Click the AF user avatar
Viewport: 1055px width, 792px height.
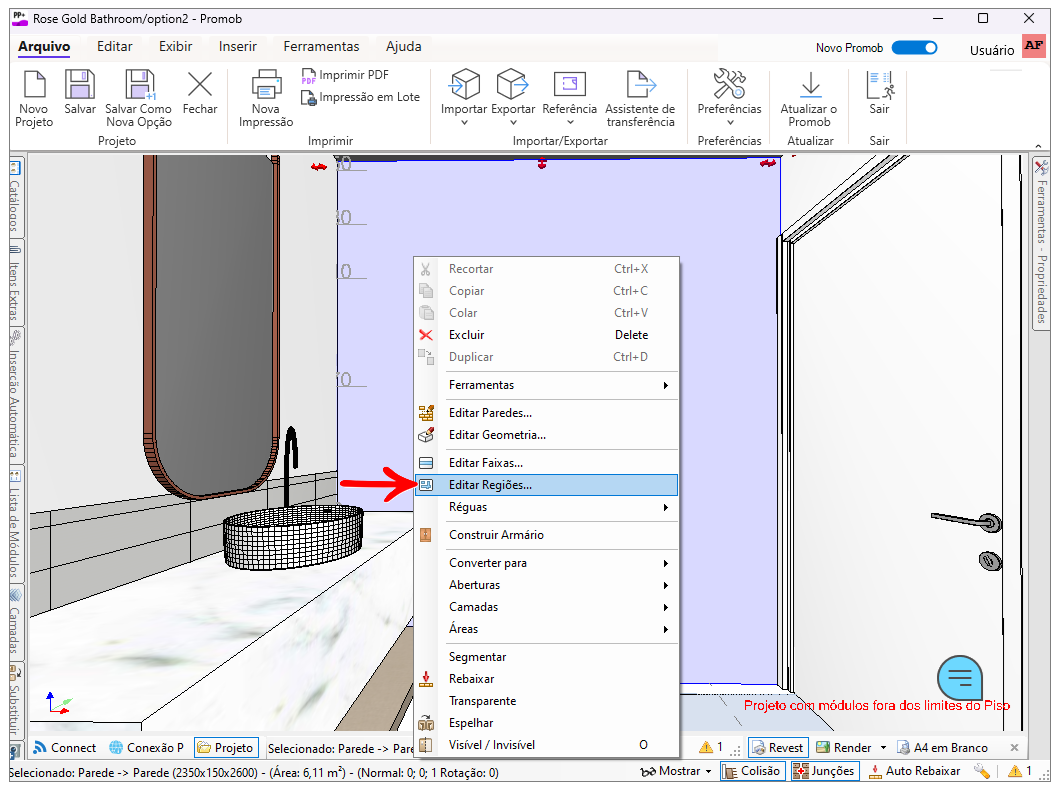click(1033, 46)
